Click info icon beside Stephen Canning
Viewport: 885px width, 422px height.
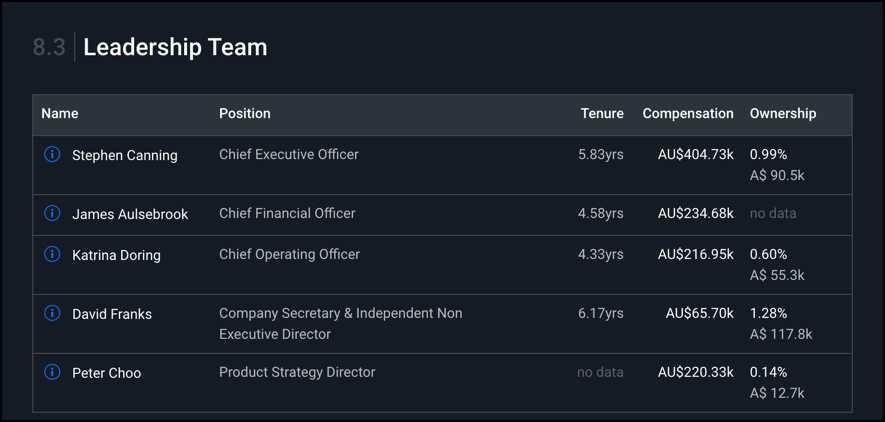pos(52,154)
